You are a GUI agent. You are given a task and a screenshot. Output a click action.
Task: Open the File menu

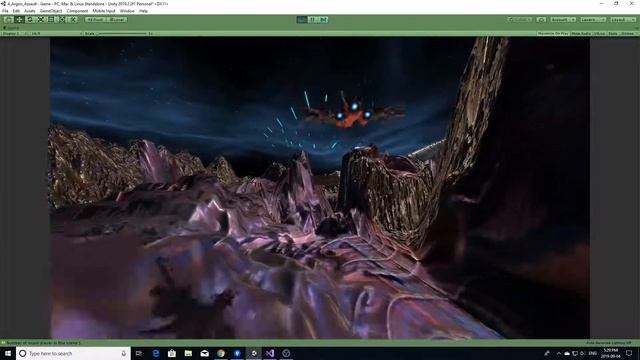click(5, 11)
